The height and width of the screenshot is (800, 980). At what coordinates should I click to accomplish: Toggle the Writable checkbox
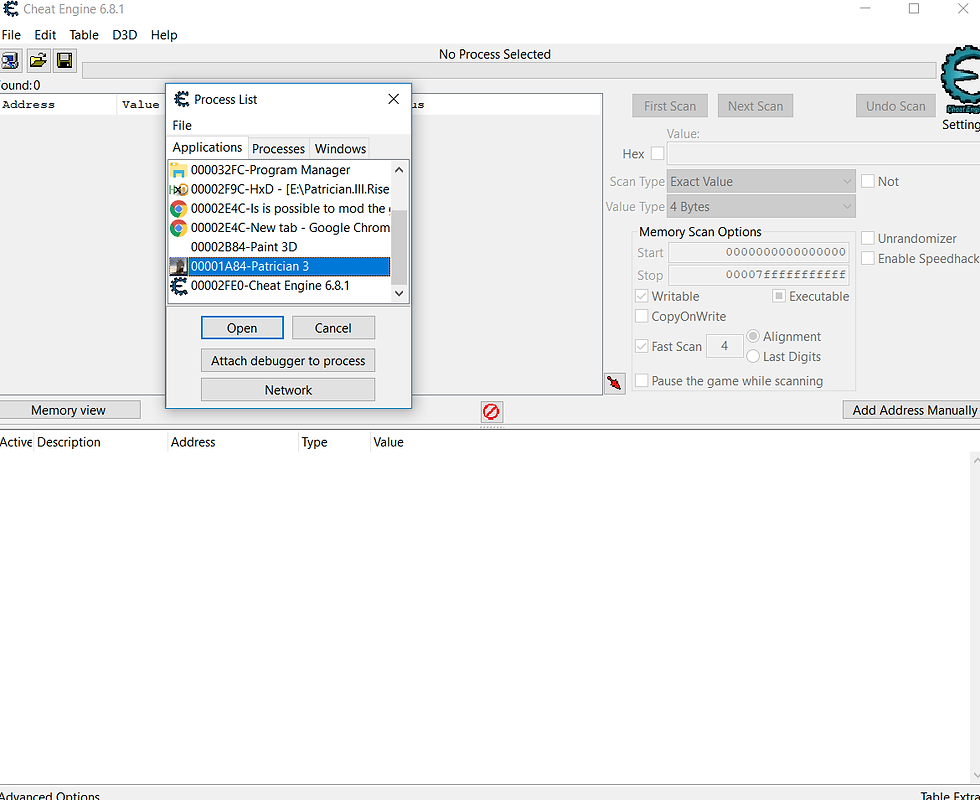[641, 296]
